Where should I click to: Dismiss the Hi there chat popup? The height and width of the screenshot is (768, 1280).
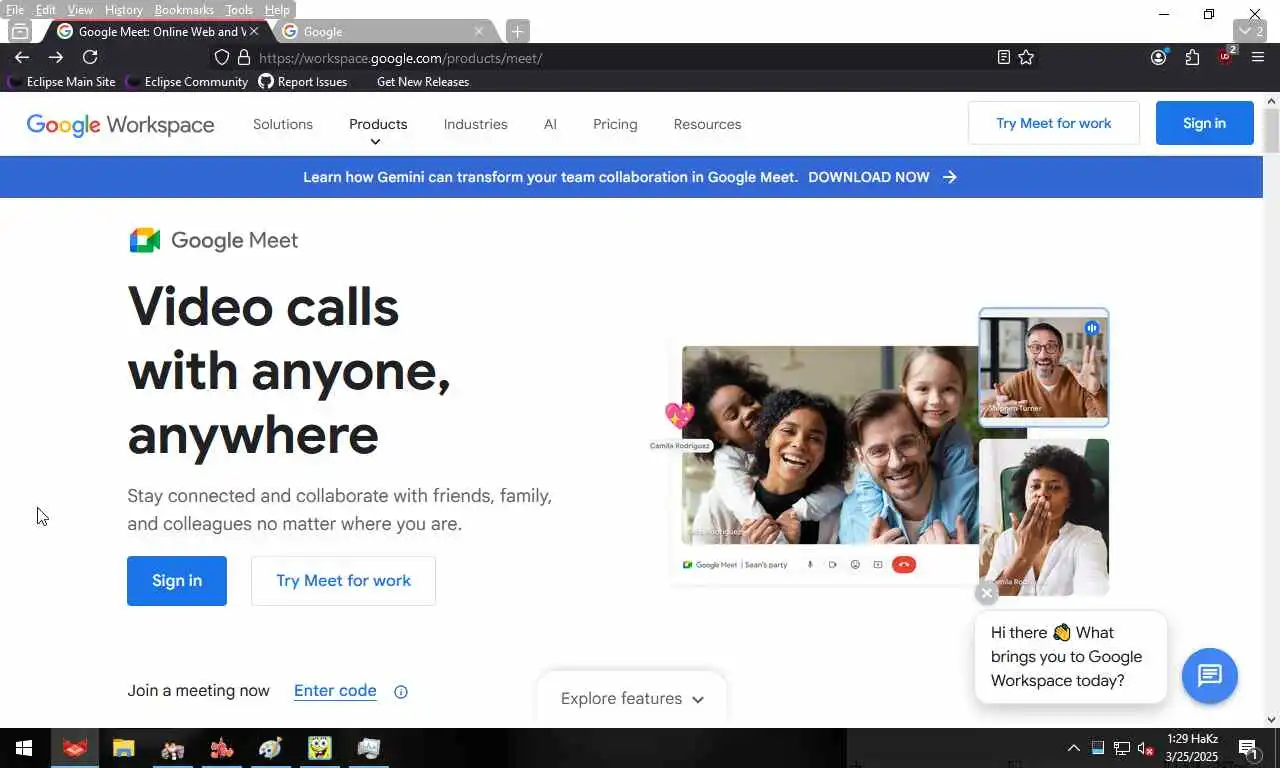coord(987,593)
